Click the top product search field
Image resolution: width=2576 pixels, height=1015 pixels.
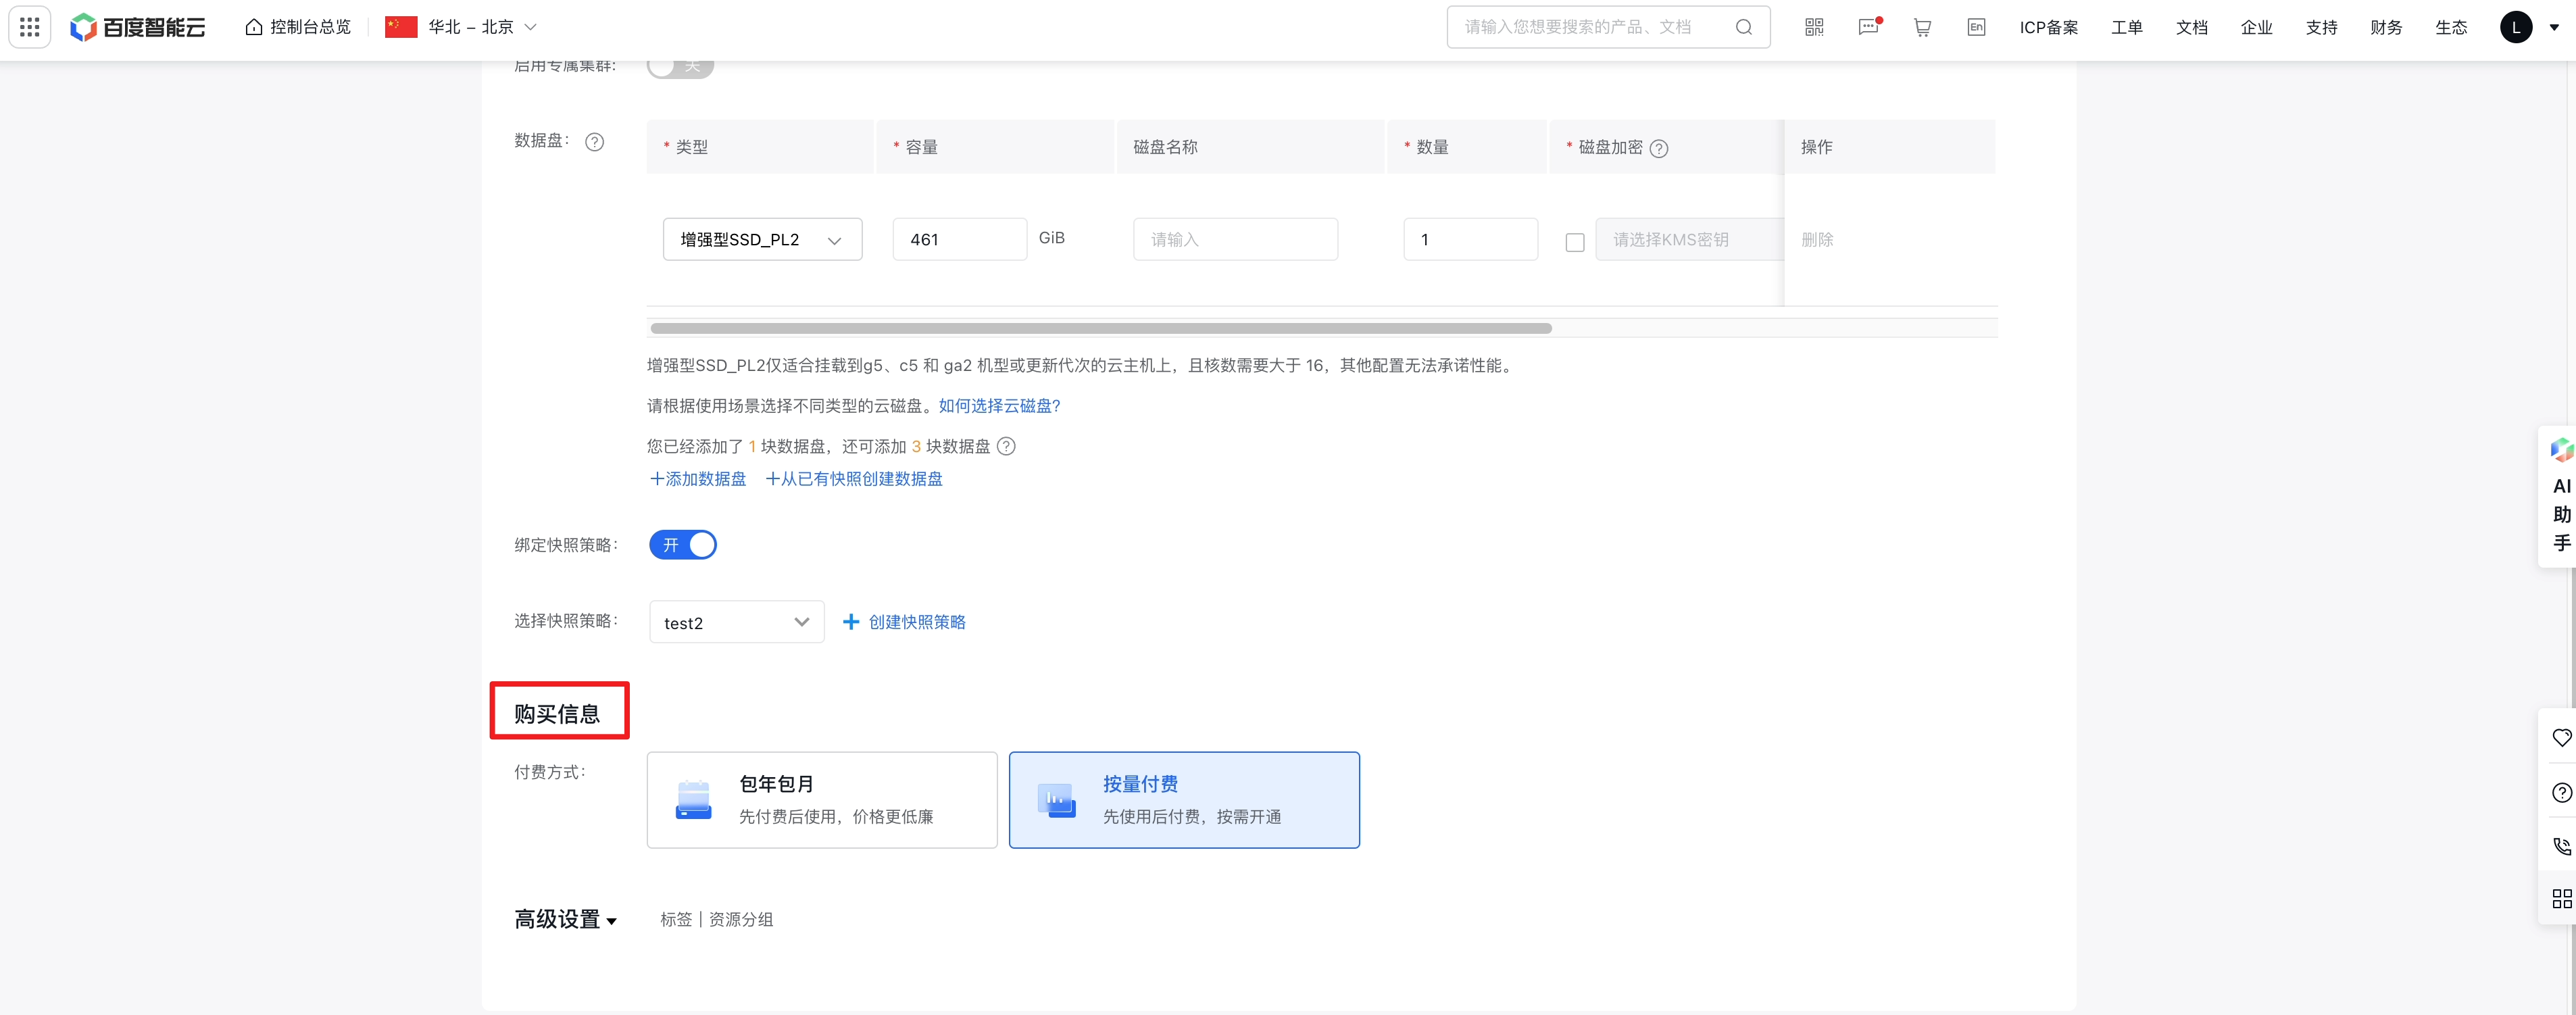pyautogui.click(x=1608, y=27)
